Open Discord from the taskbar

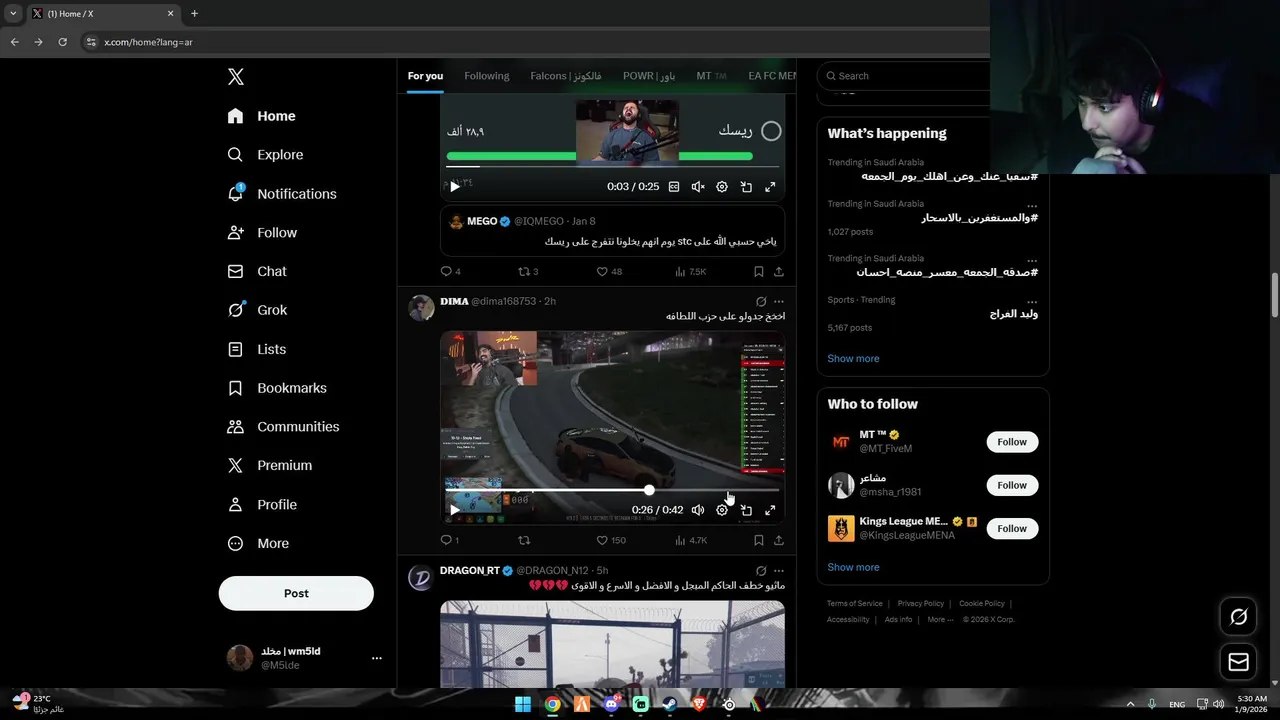click(x=611, y=704)
